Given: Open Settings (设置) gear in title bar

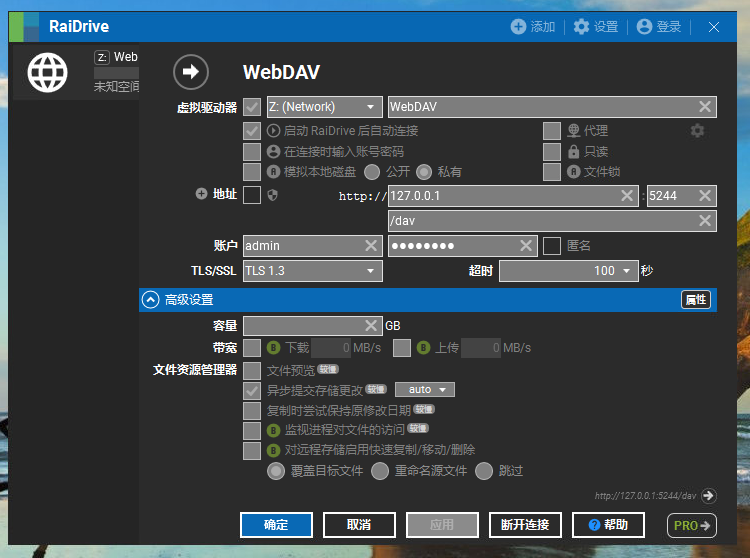Looking at the screenshot, I should coord(581,27).
